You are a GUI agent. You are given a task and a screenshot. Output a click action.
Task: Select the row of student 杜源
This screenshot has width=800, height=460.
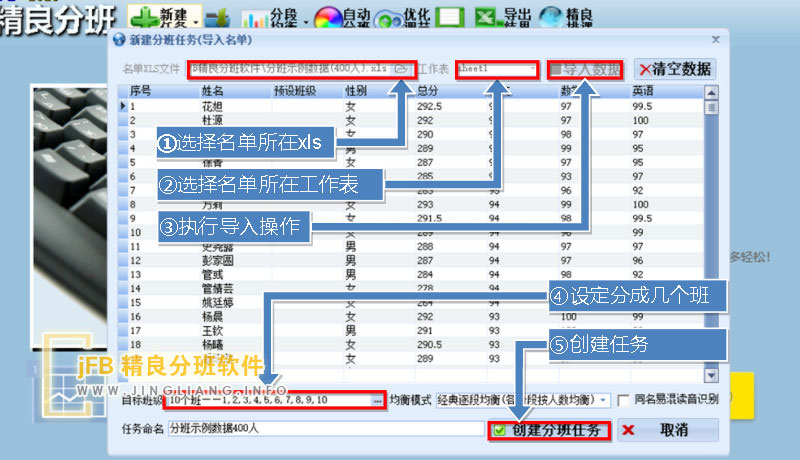click(411, 120)
